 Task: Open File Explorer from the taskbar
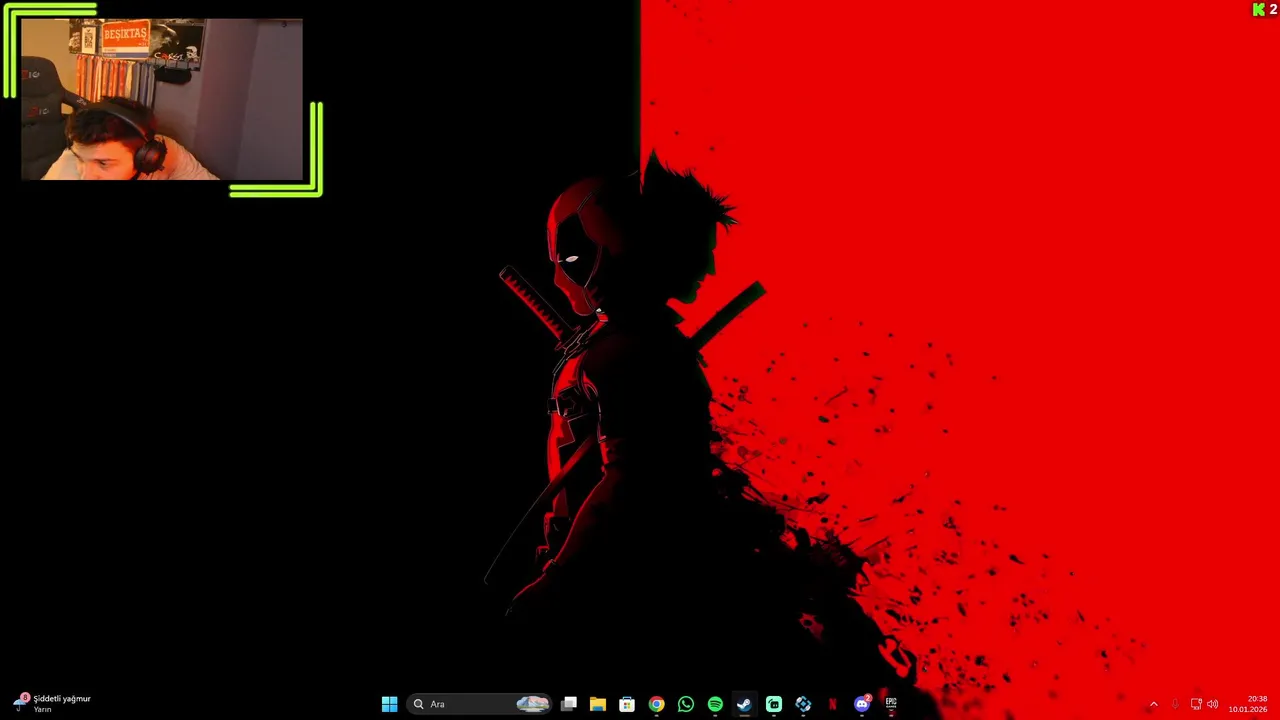(x=598, y=704)
